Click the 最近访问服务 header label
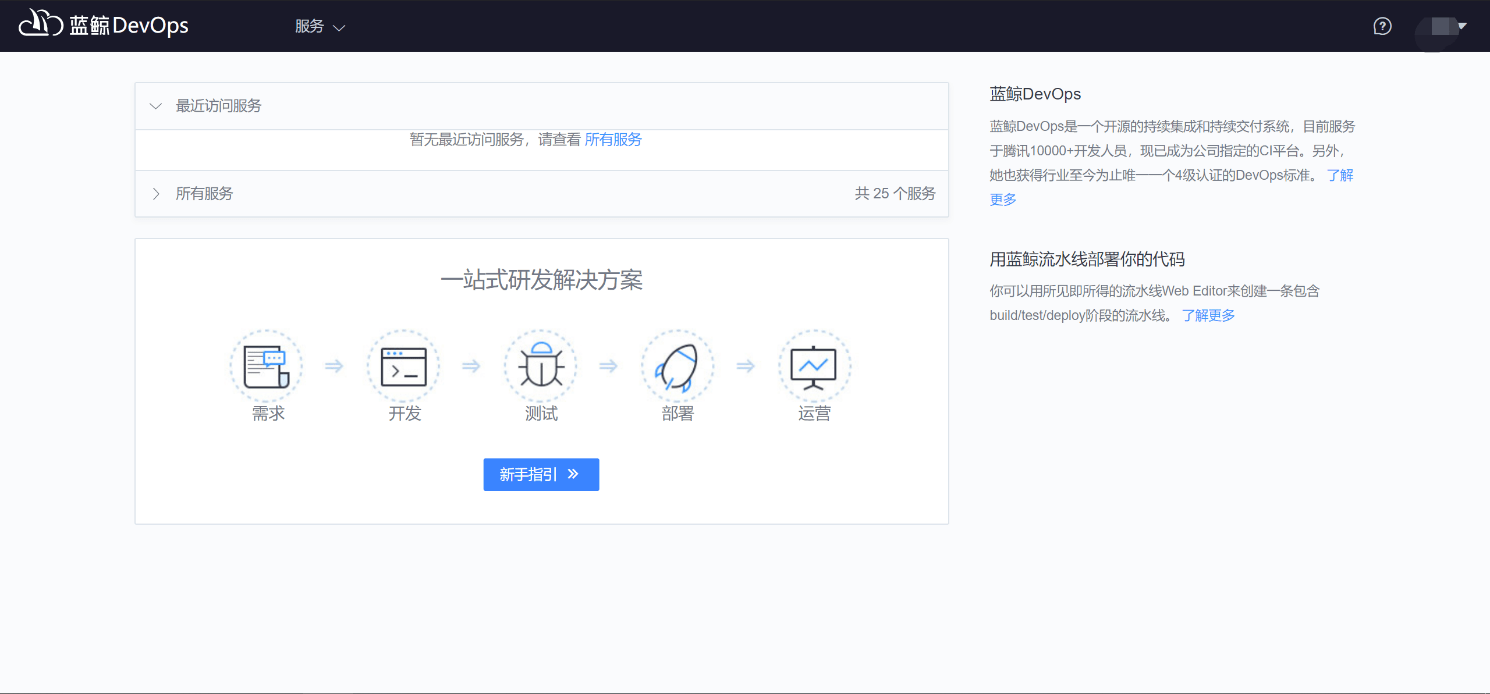Screen dimensions: 1490x694 click(x=219, y=106)
